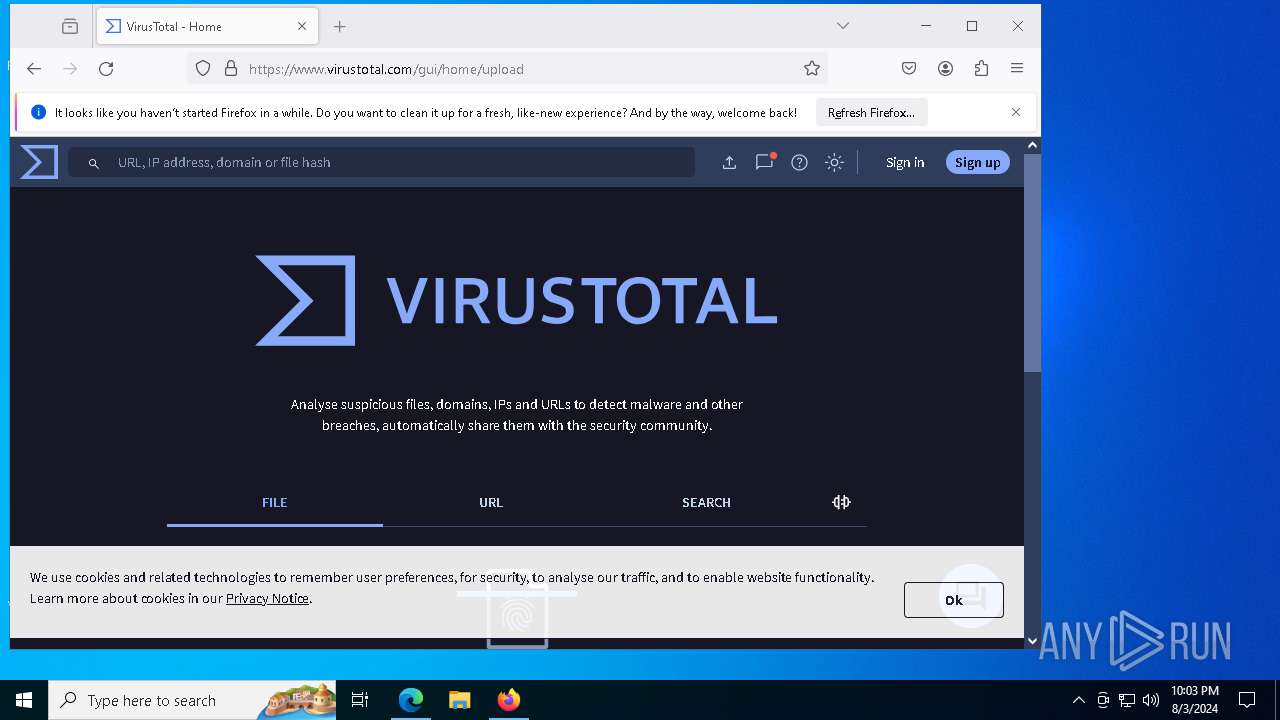Screen dimensions: 1280x720
Task: Expand the List all tabs dropdown
Action: pos(843,26)
